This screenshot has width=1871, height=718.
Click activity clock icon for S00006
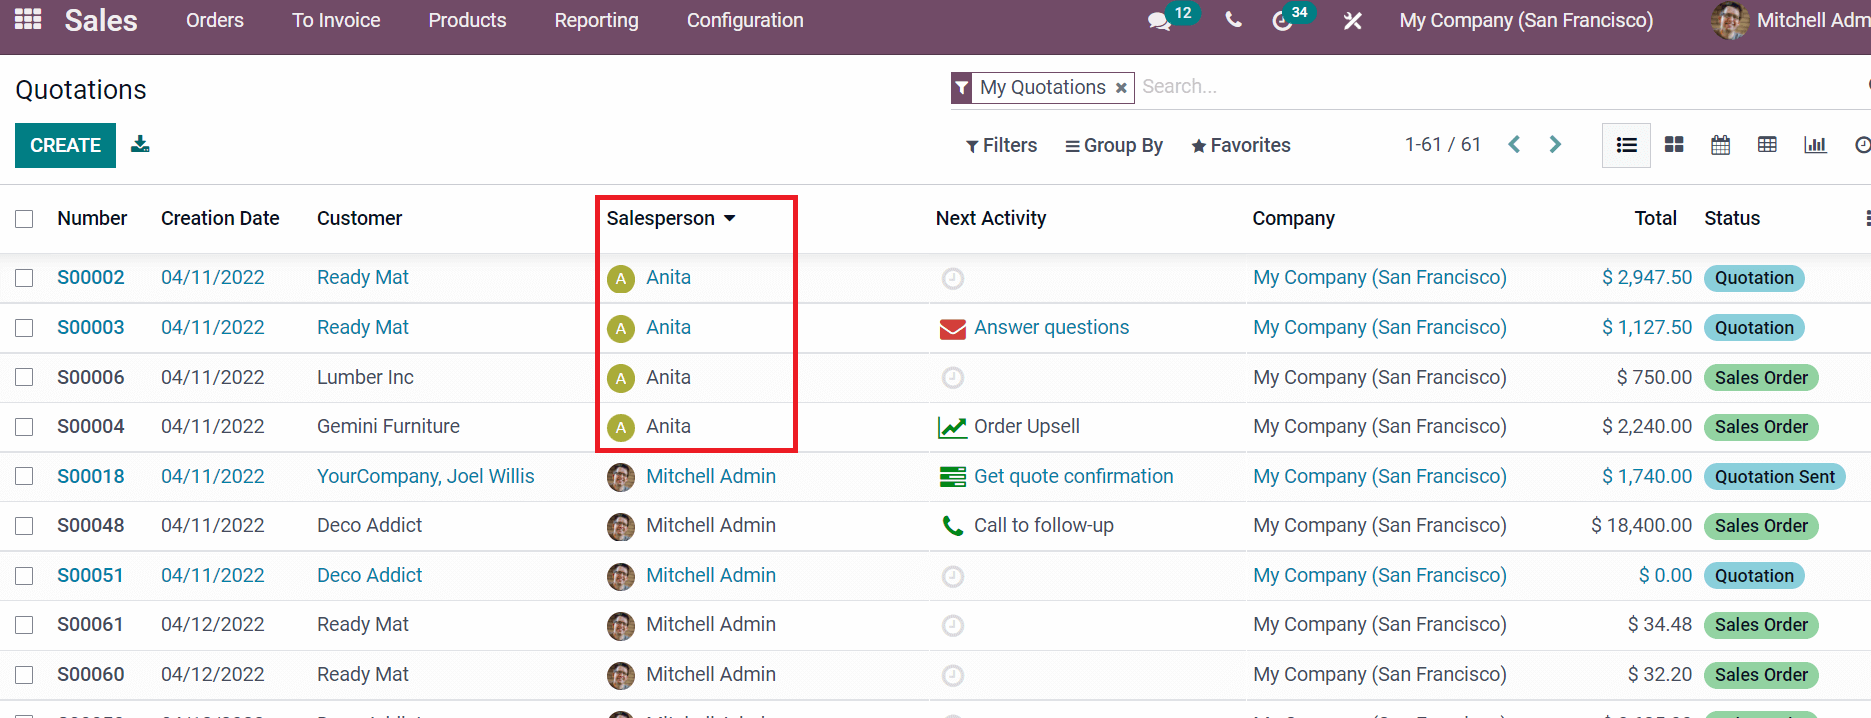point(953,377)
